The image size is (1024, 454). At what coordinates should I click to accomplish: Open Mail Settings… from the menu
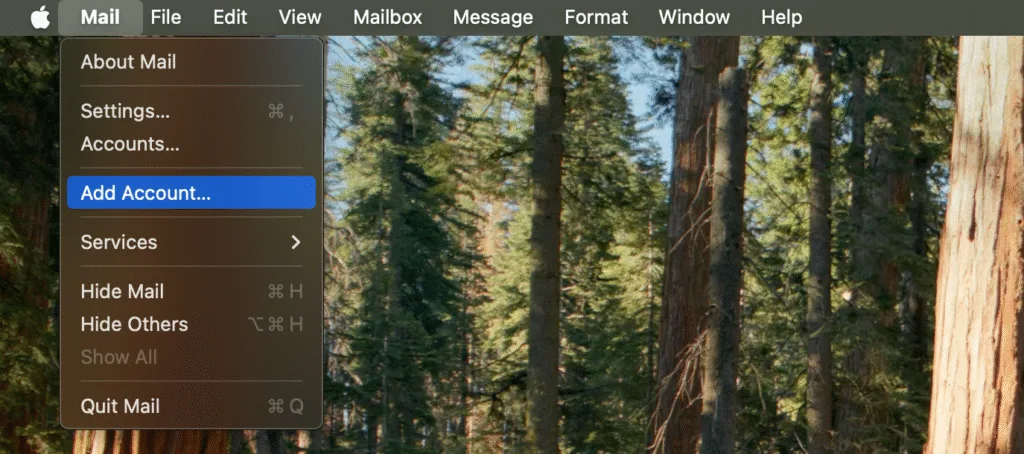(x=125, y=111)
